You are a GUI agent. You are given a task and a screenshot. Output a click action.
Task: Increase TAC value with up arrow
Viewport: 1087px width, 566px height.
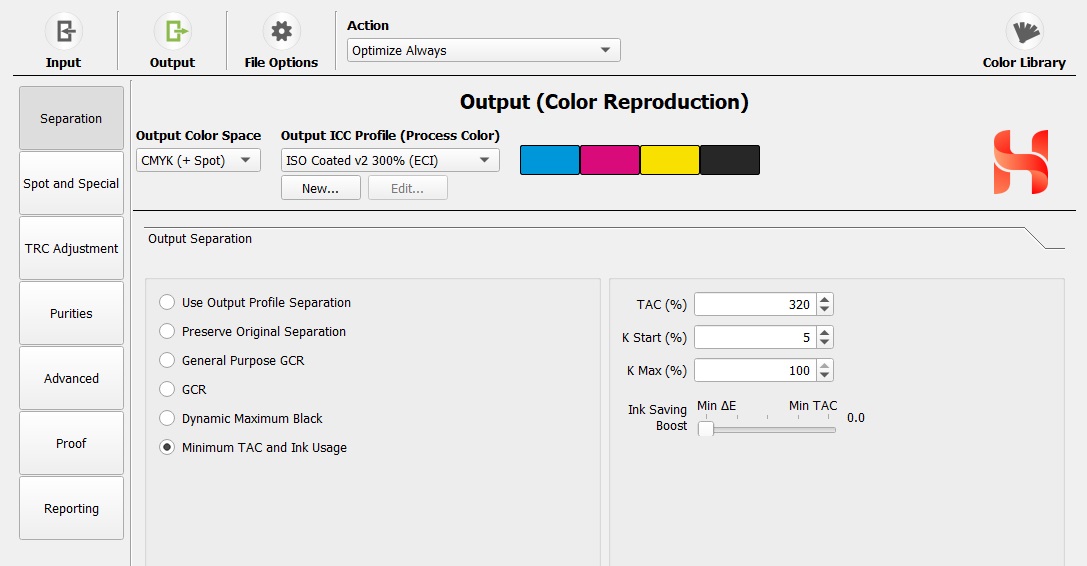[x=824, y=300]
